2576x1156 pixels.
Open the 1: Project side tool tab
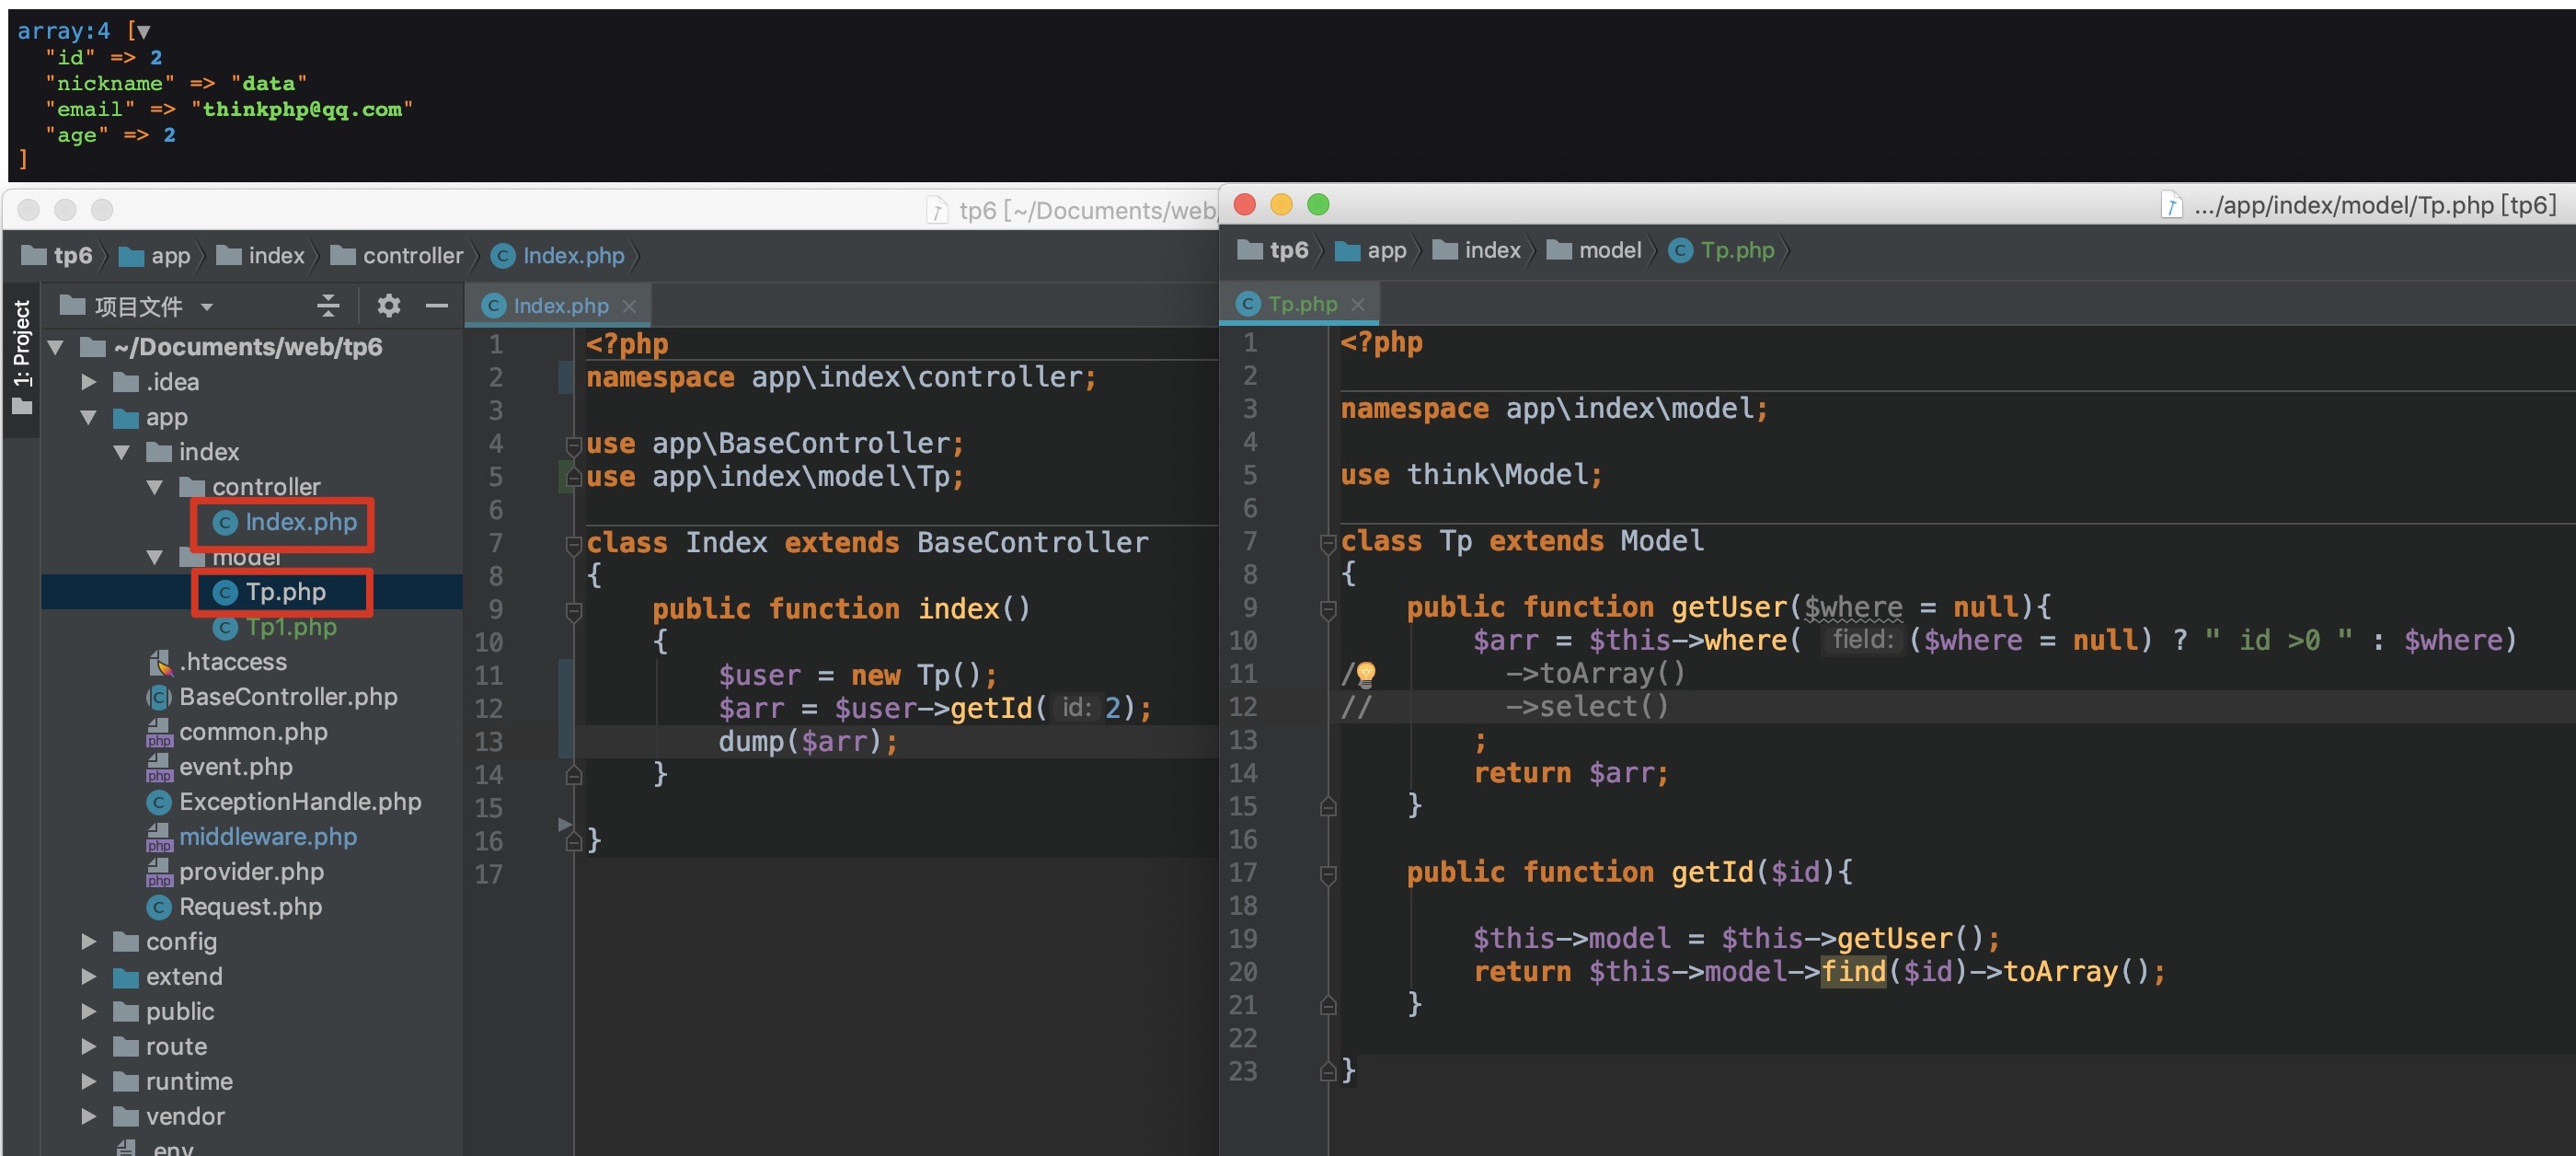22,356
